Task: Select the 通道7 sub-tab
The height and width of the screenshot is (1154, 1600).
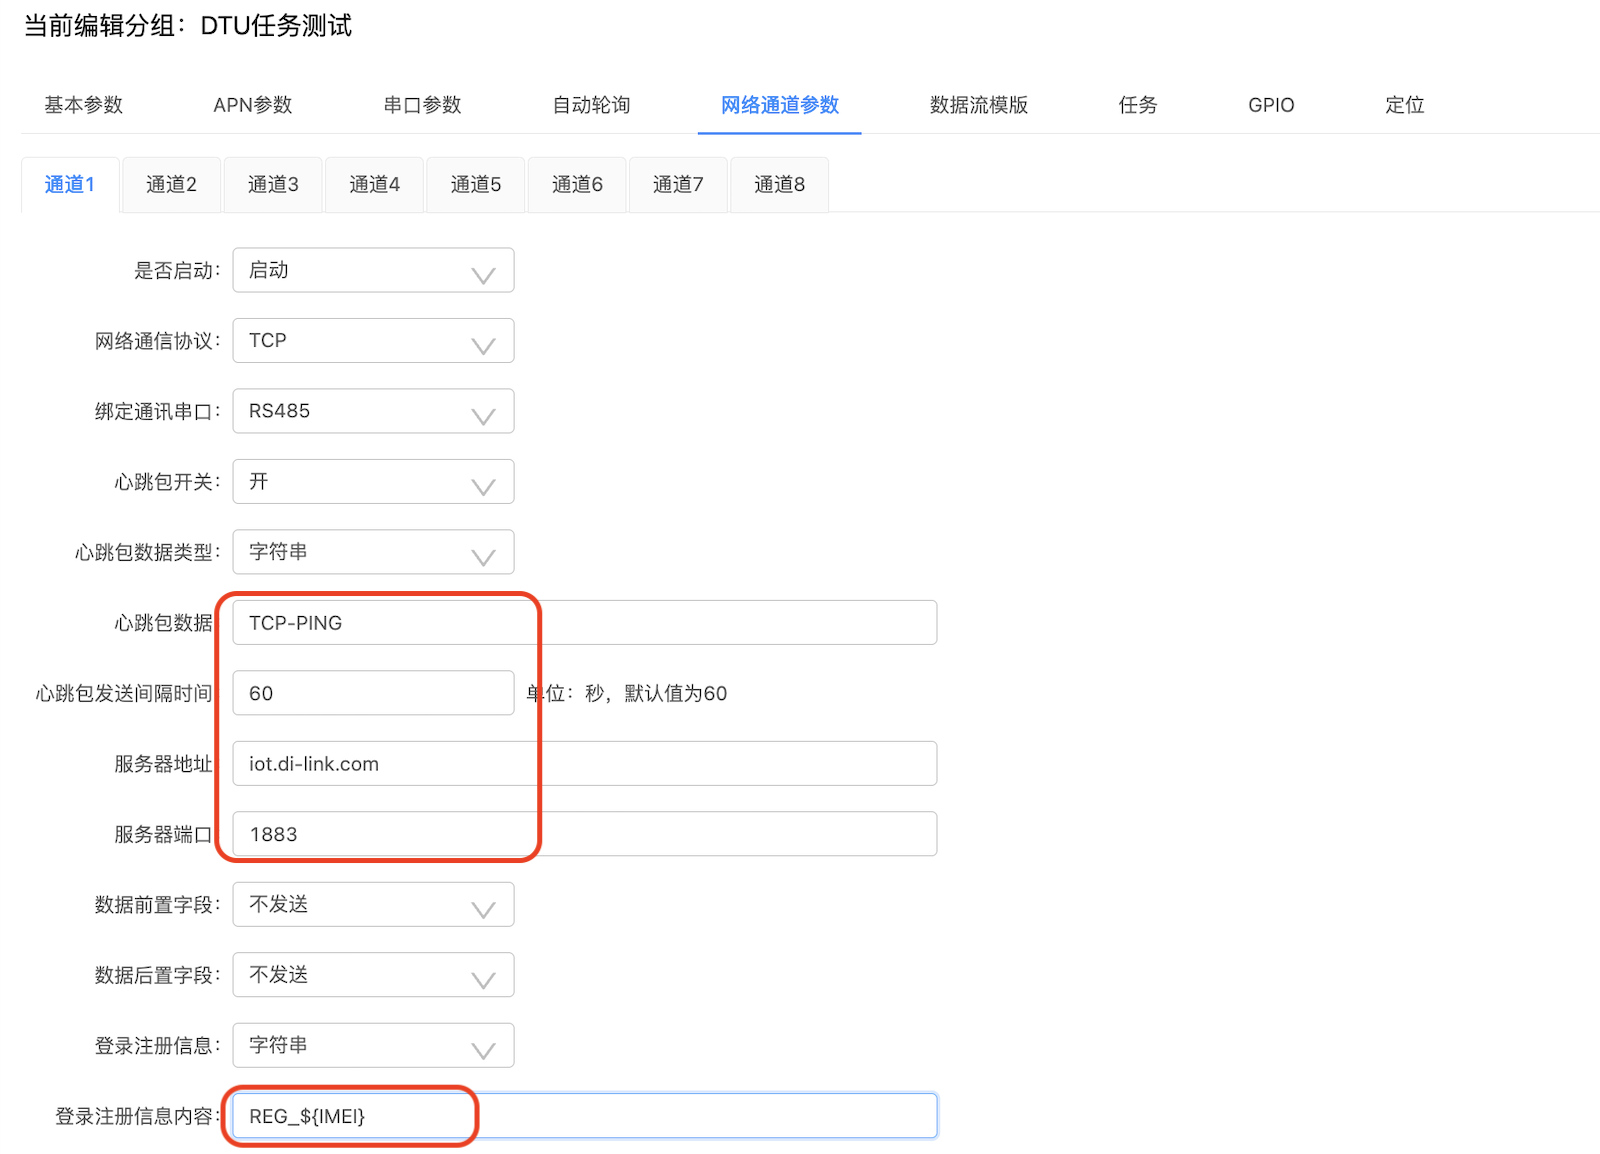Action: click(x=678, y=184)
